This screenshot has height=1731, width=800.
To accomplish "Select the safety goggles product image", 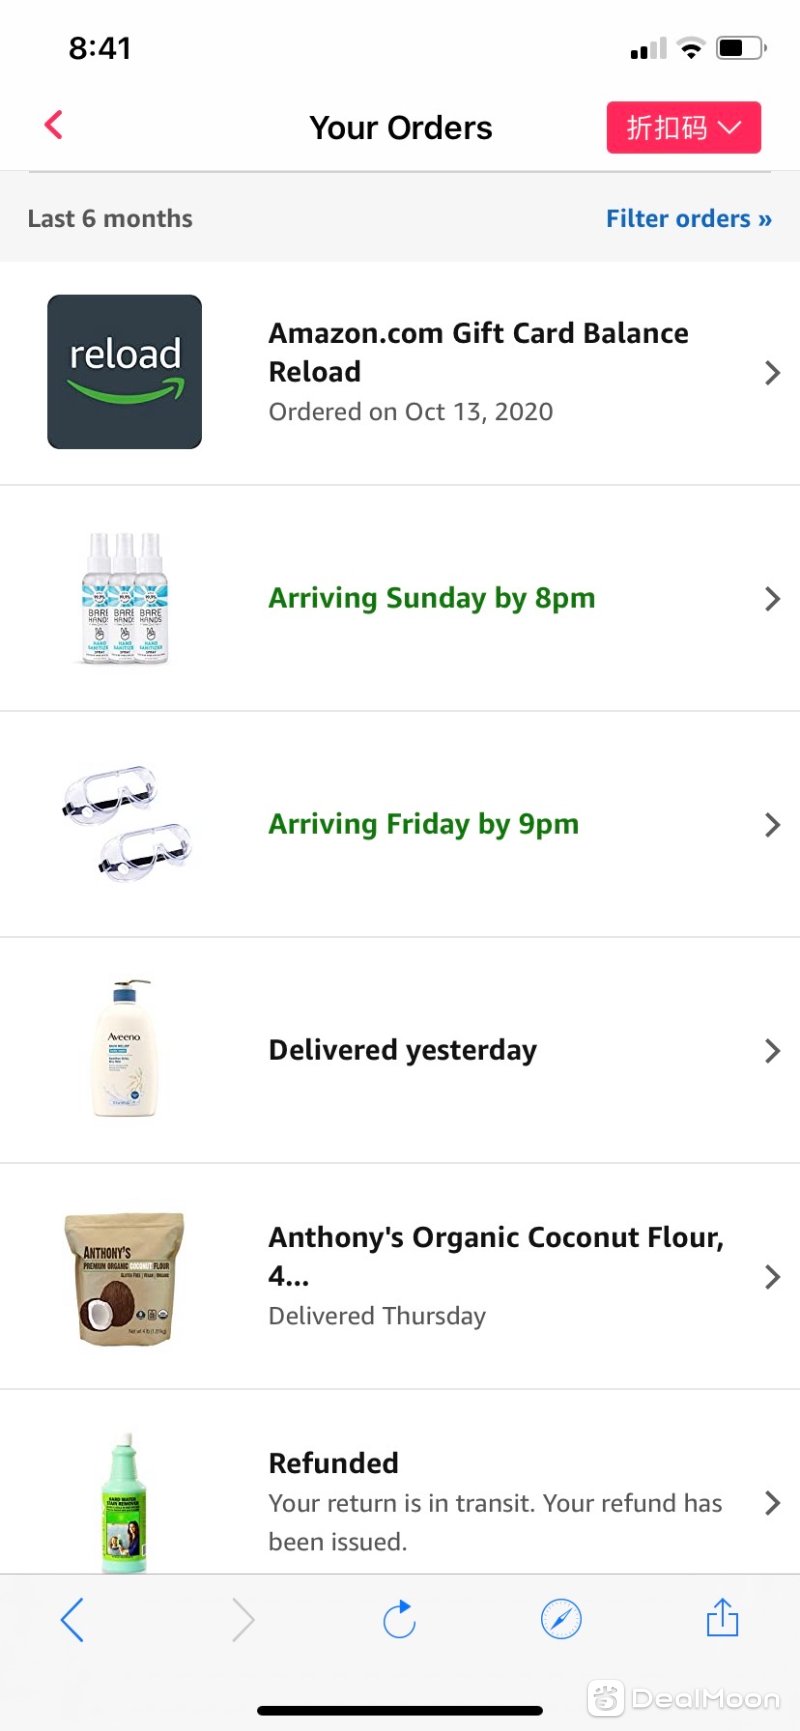I will [x=125, y=824].
